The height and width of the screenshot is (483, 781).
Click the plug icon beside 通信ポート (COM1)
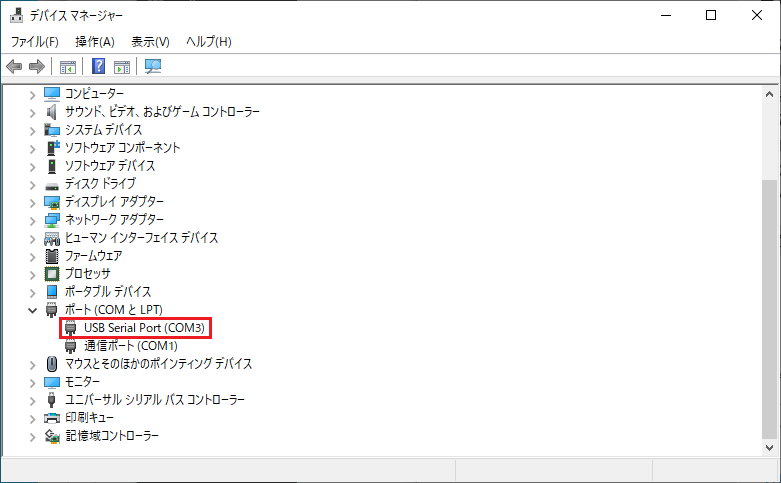tap(71, 346)
